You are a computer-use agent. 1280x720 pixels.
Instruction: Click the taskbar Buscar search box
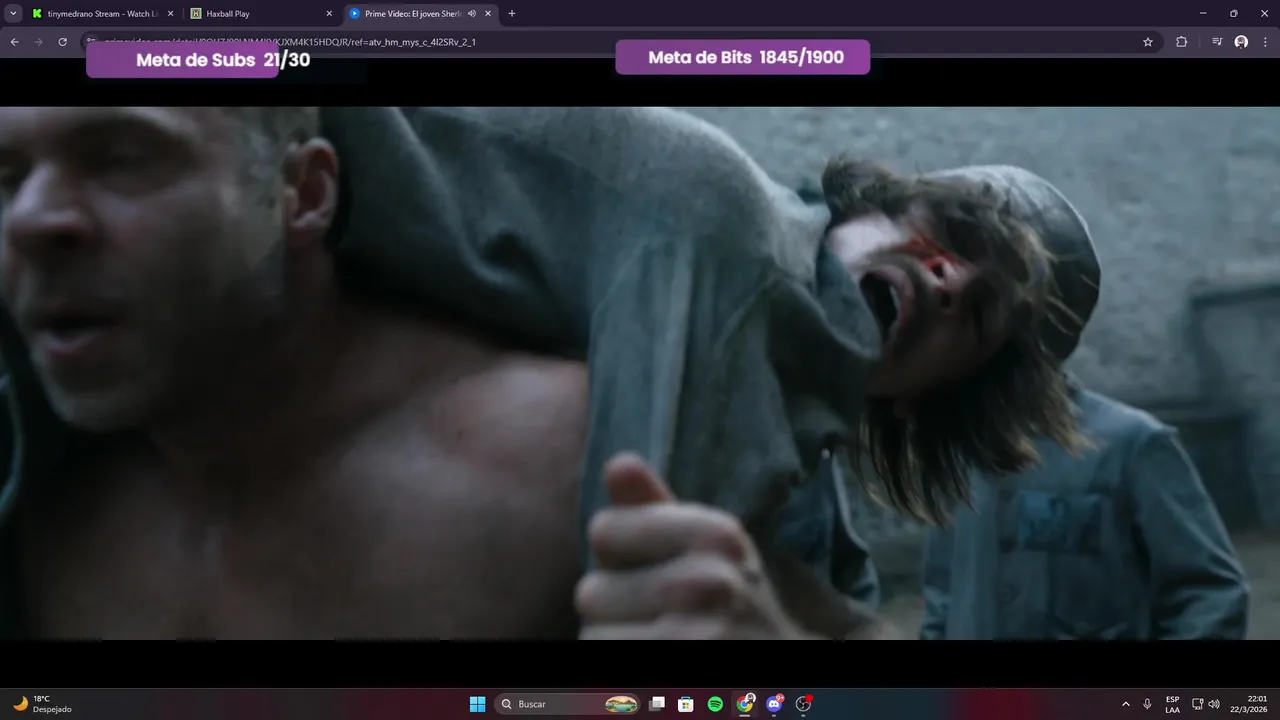click(x=568, y=704)
